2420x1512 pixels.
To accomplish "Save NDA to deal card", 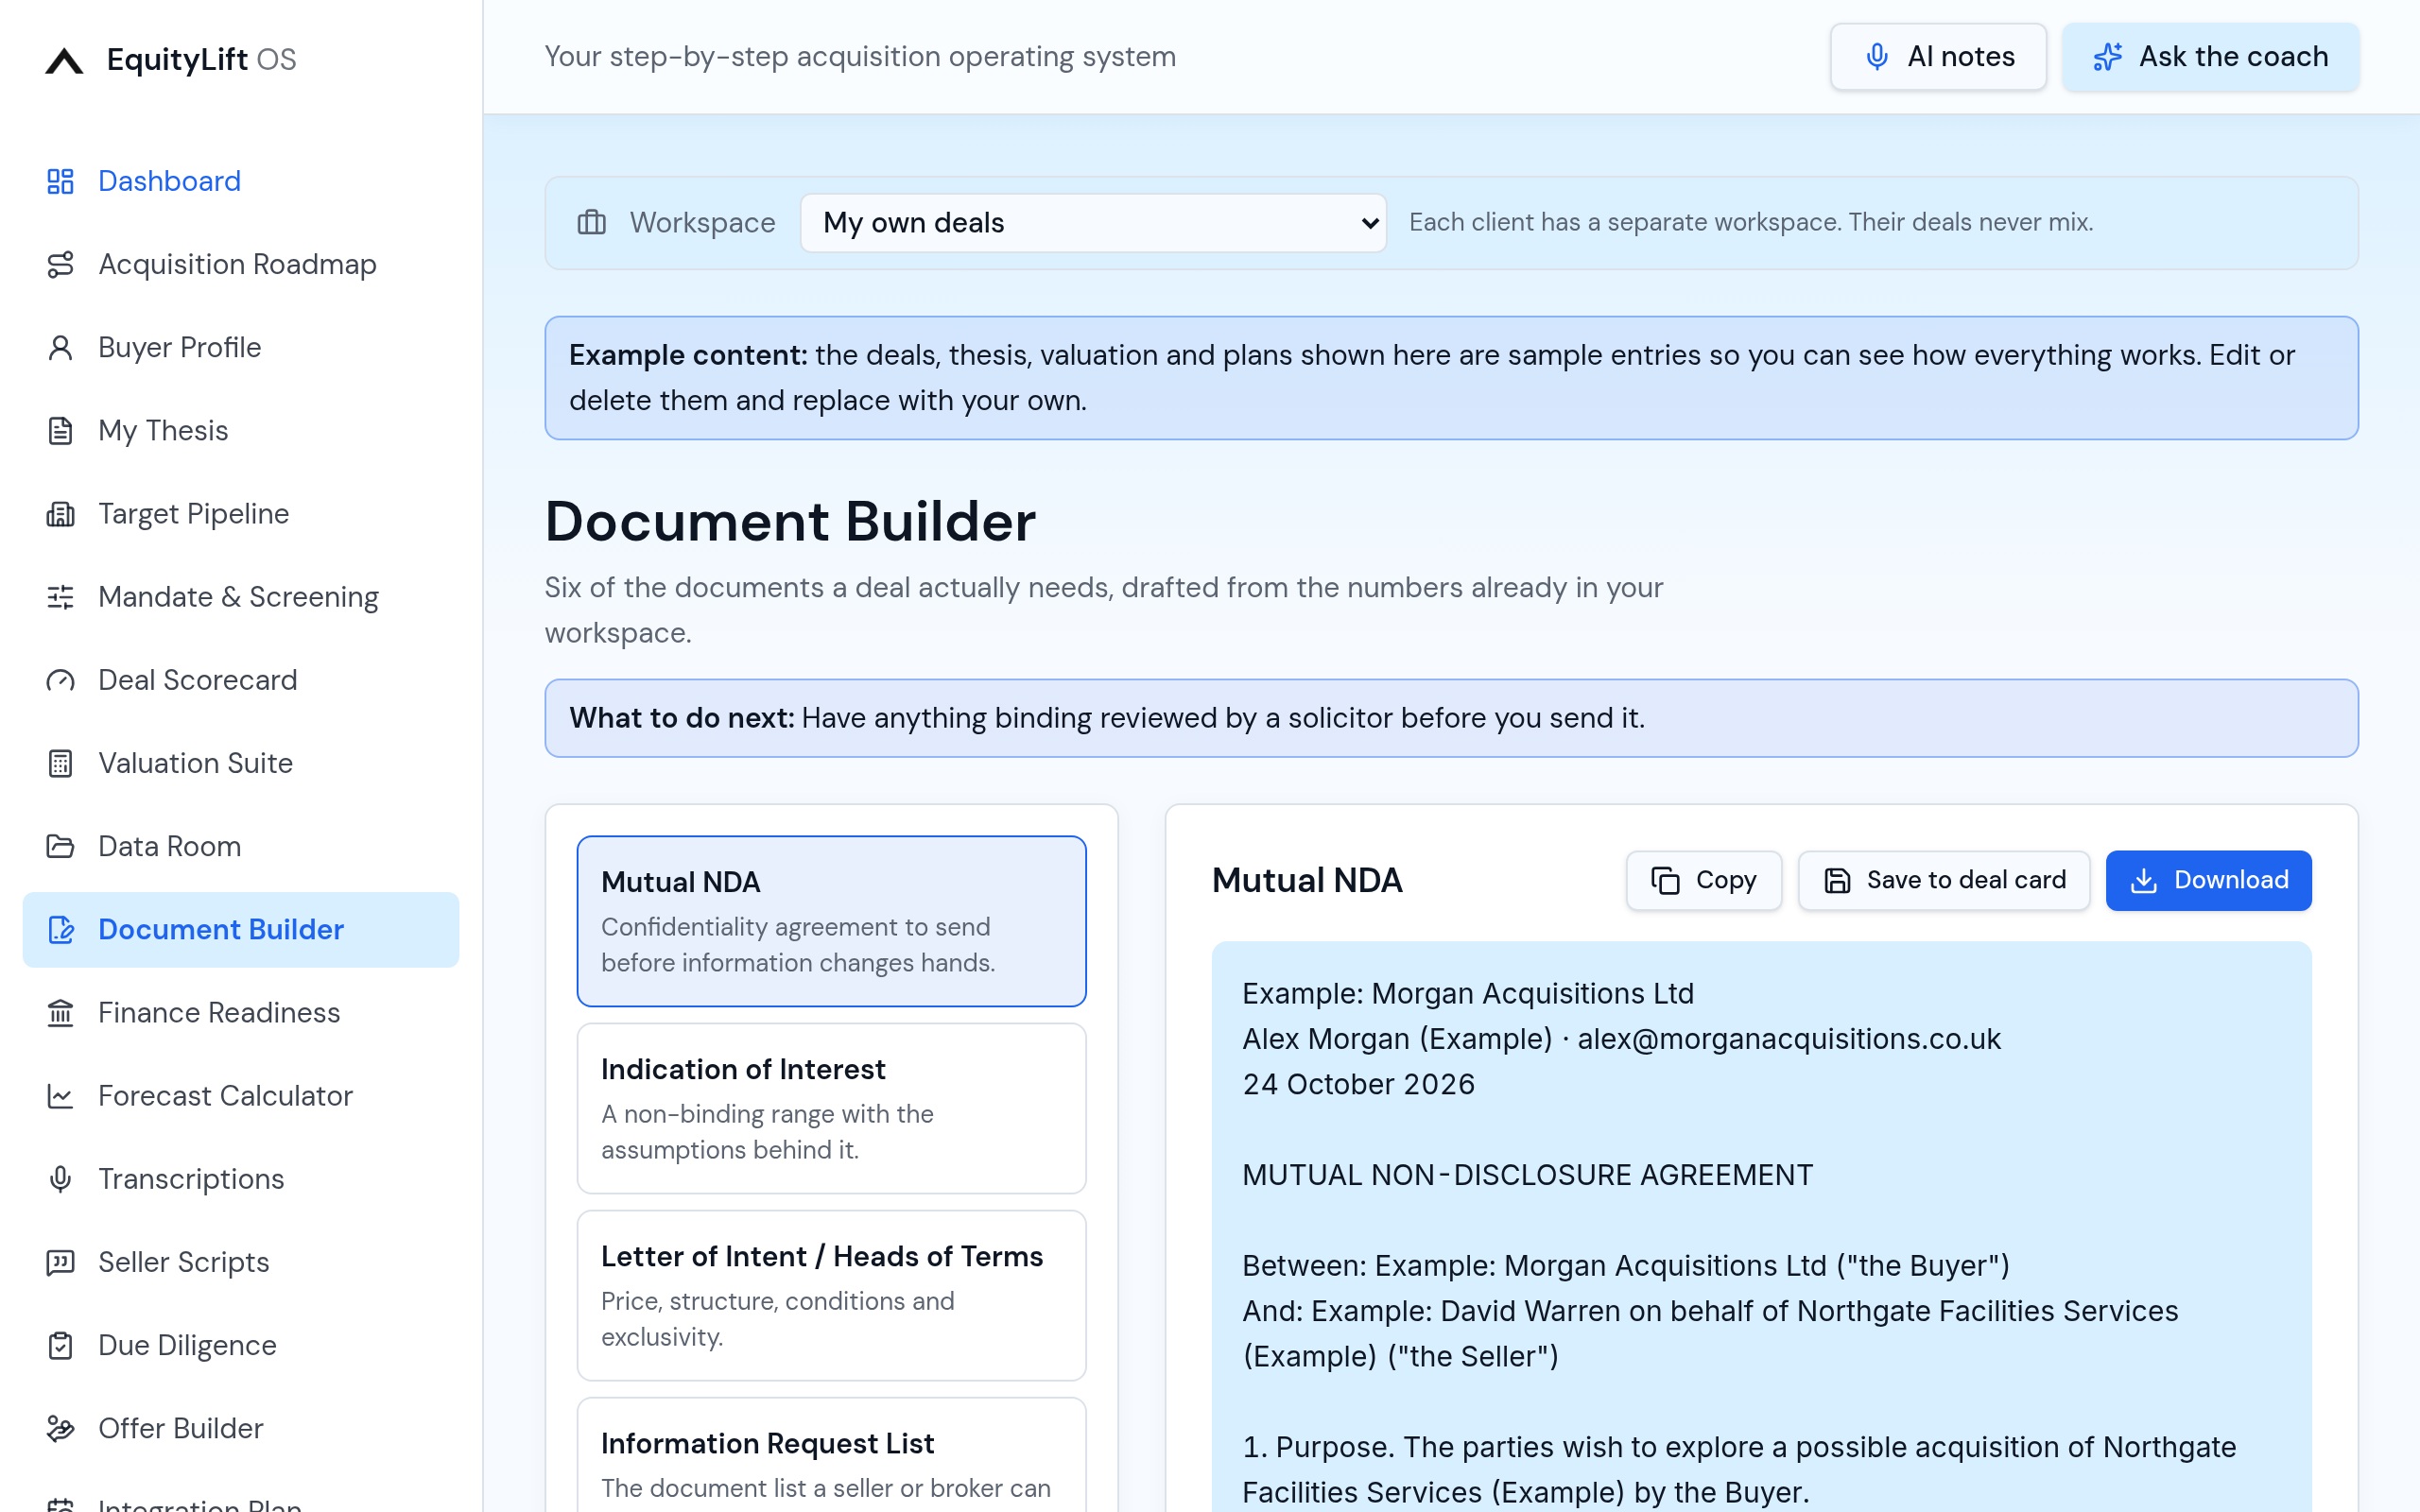I will coord(1943,880).
